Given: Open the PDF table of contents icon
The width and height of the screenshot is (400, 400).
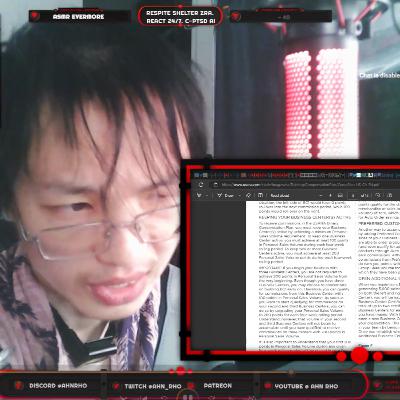Looking at the screenshot, I should (x=199, y=195).
